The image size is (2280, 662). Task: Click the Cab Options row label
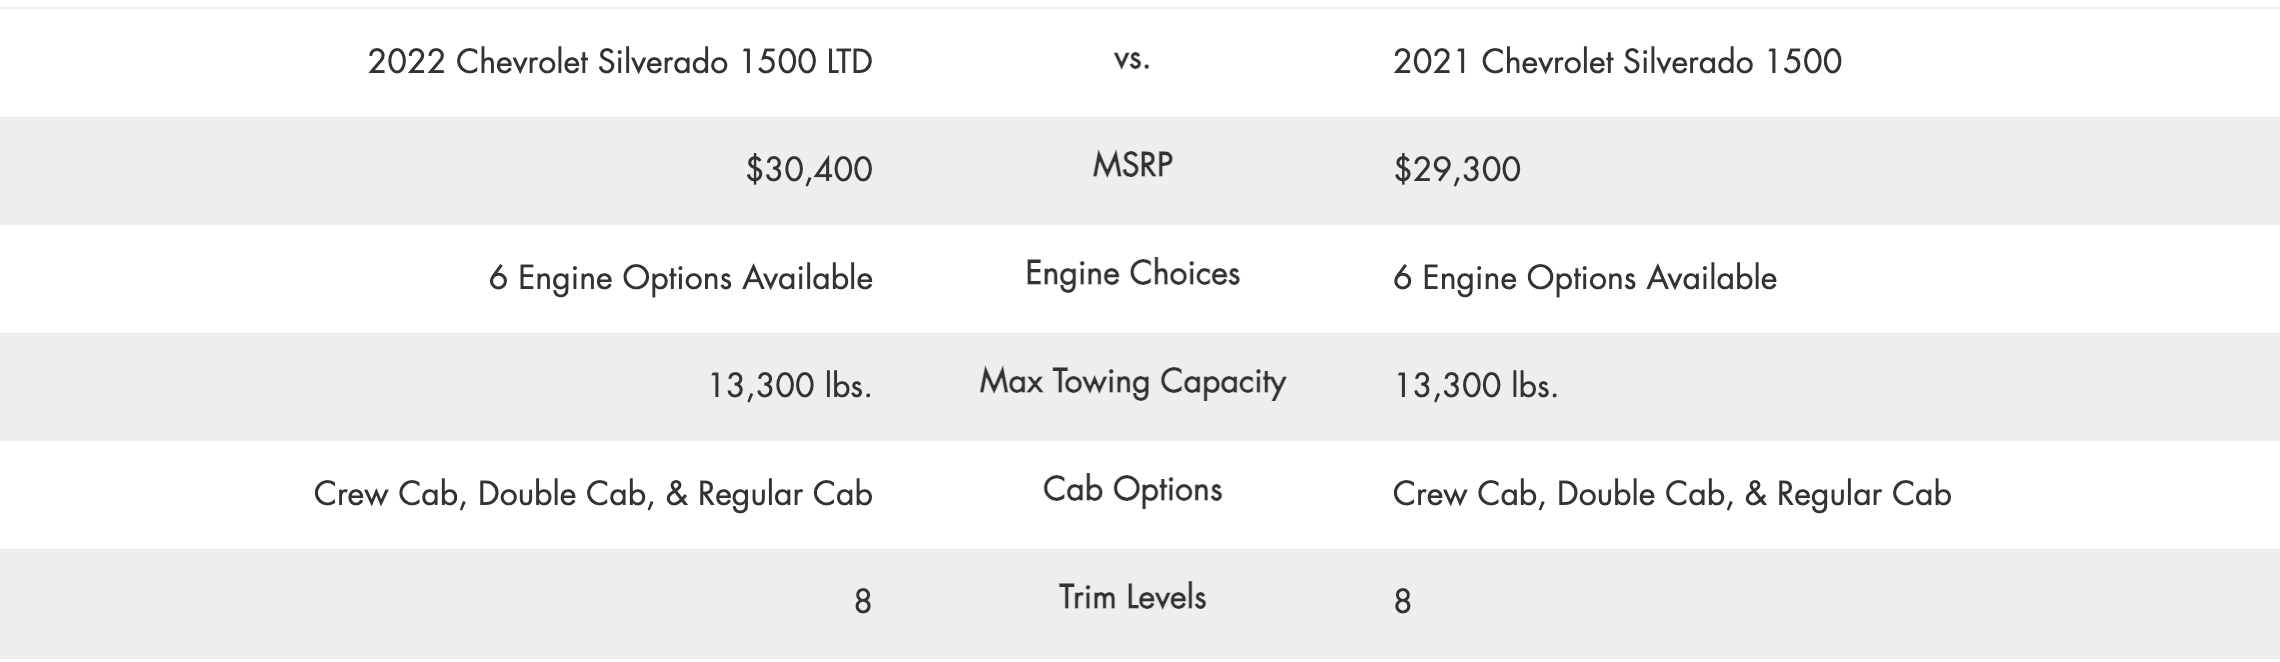pos(1132,490)
